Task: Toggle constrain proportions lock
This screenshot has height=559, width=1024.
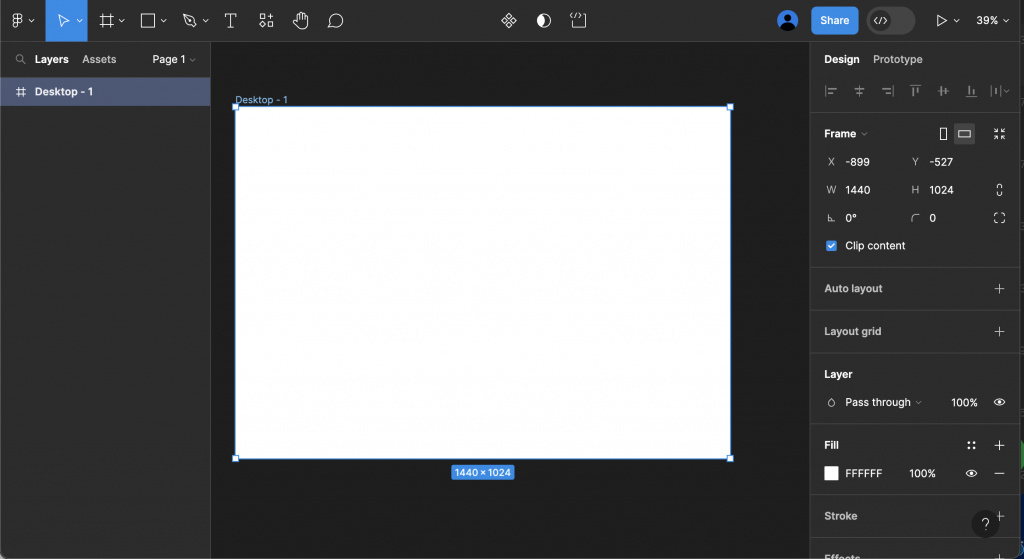Action: [999, 190]
